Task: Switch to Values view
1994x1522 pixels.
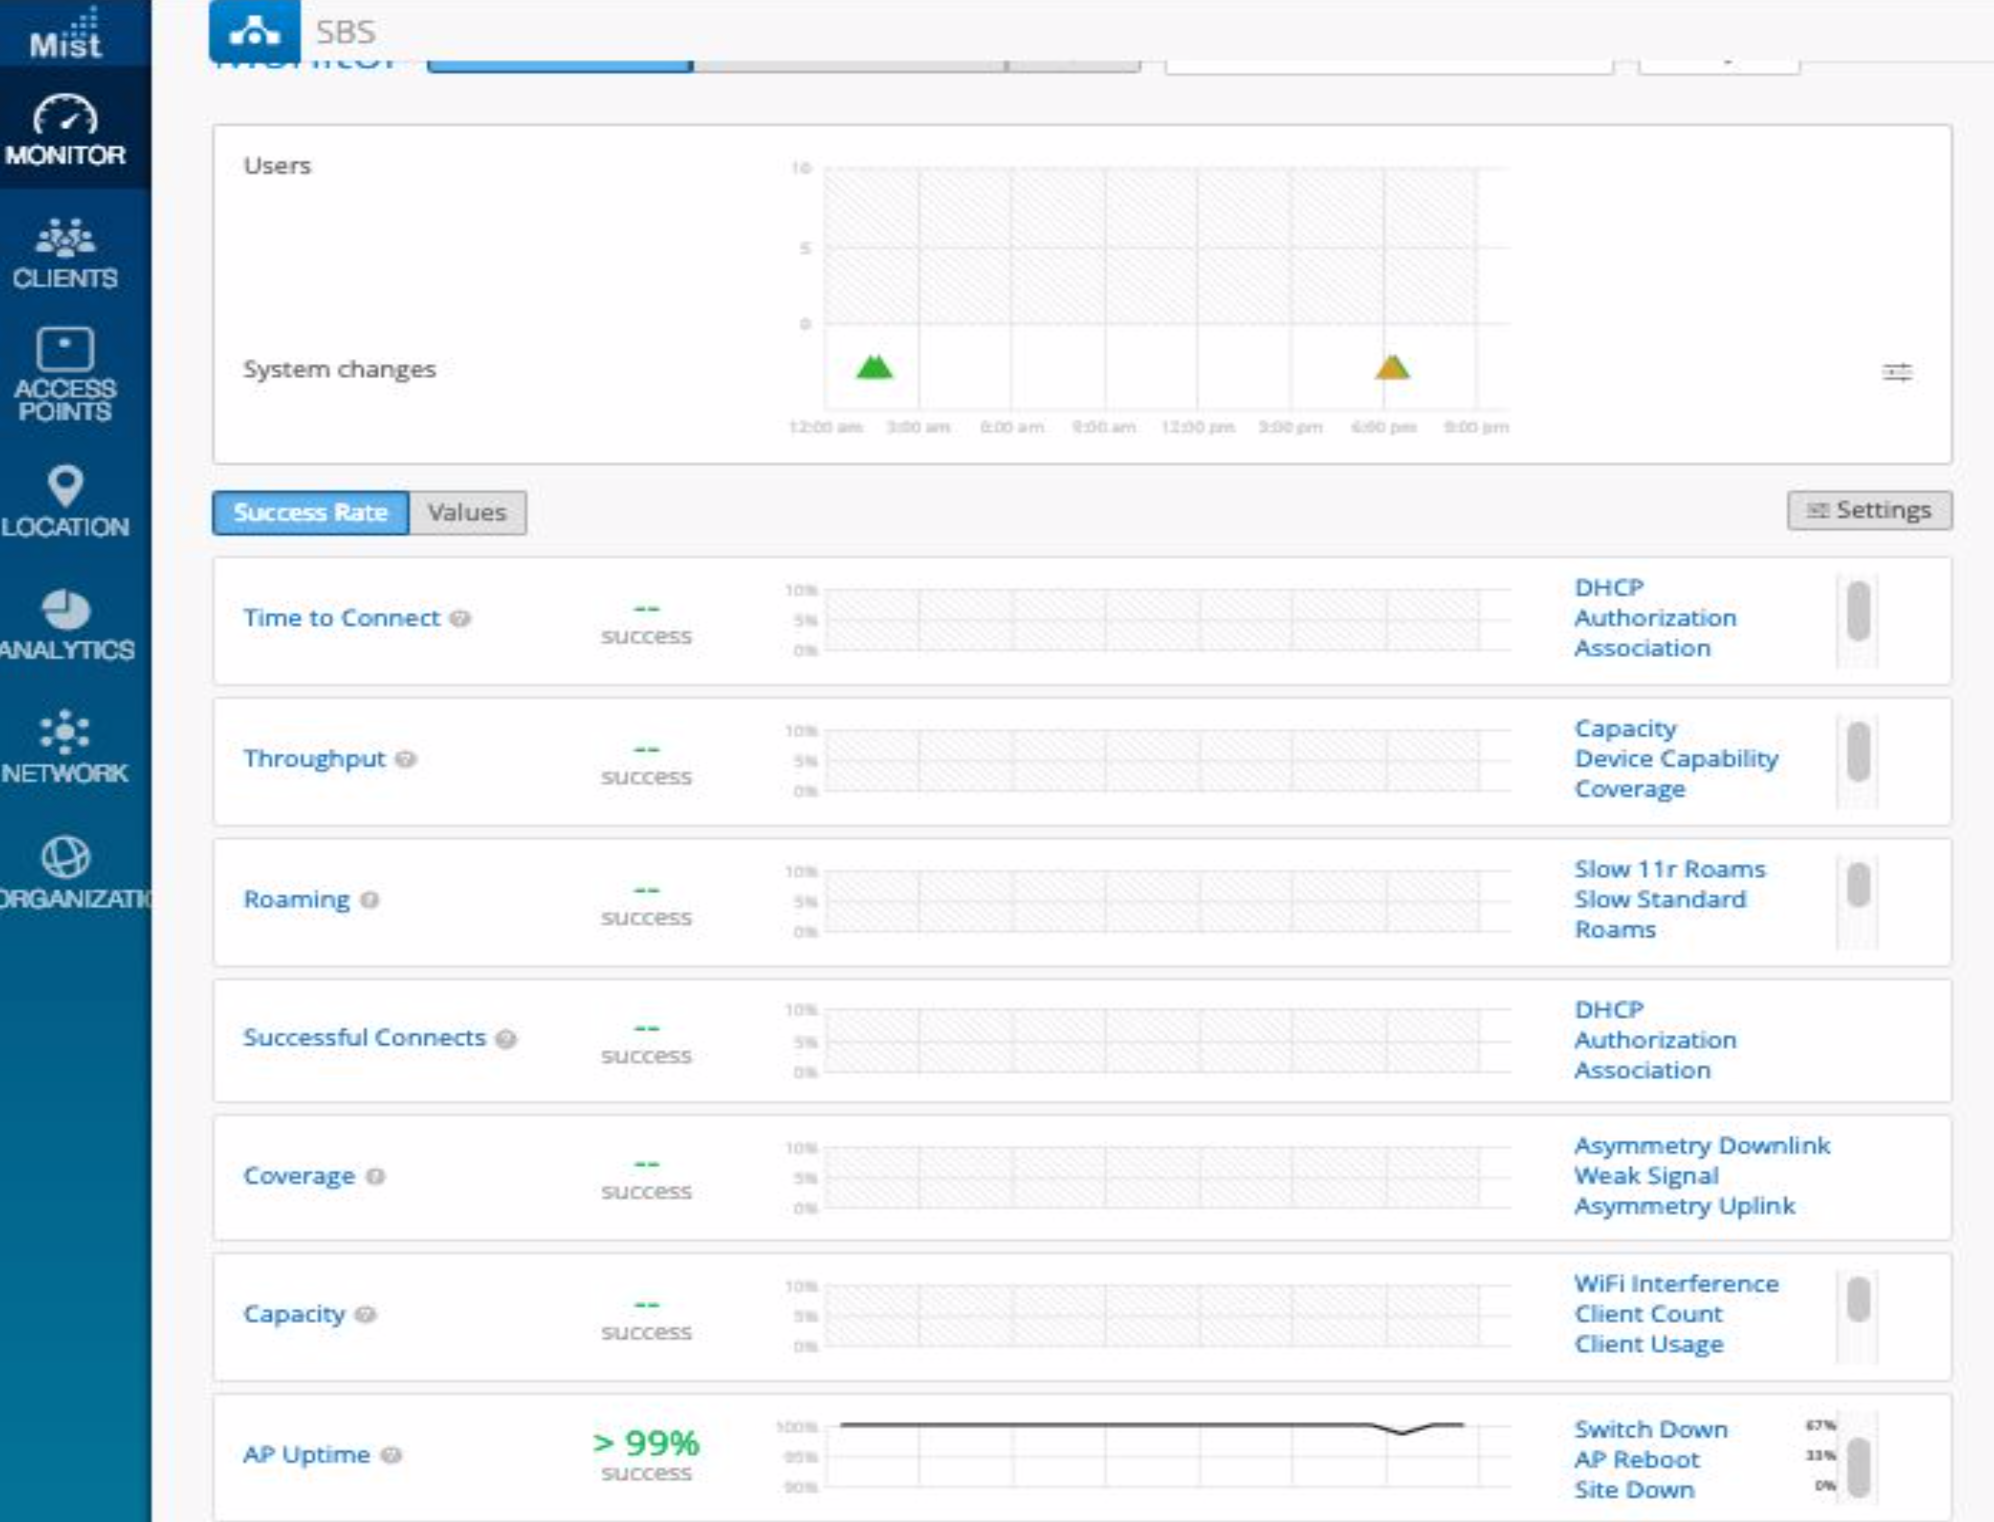Action: 467,512
